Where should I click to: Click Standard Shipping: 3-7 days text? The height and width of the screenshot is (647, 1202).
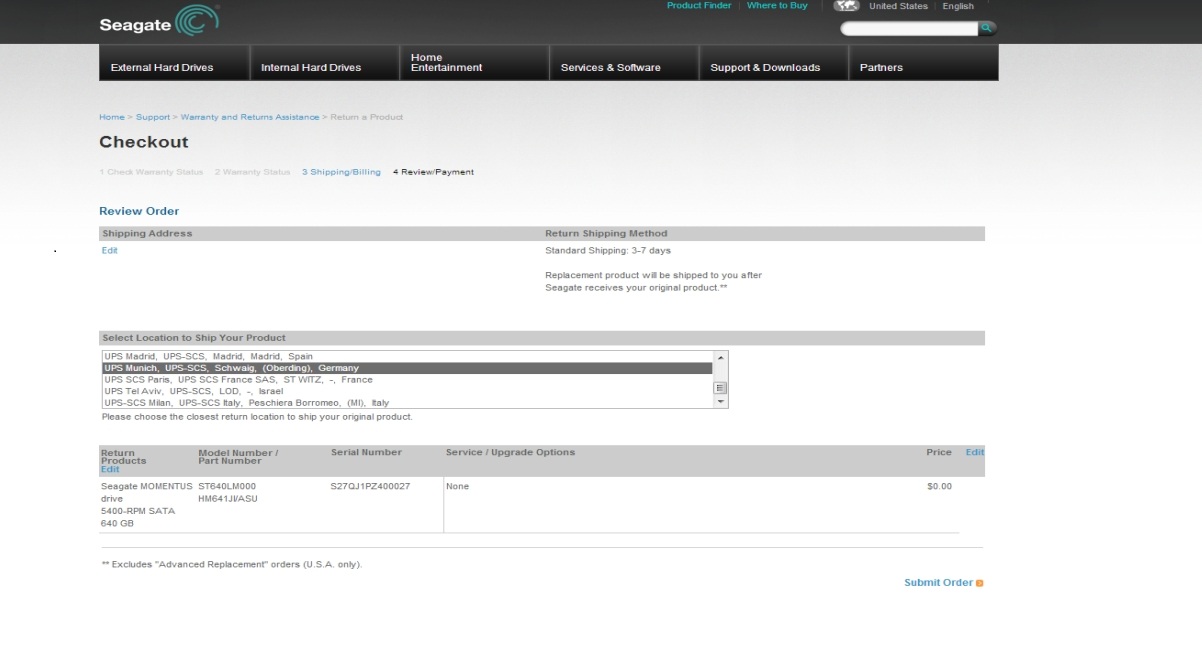click(608, 250)
